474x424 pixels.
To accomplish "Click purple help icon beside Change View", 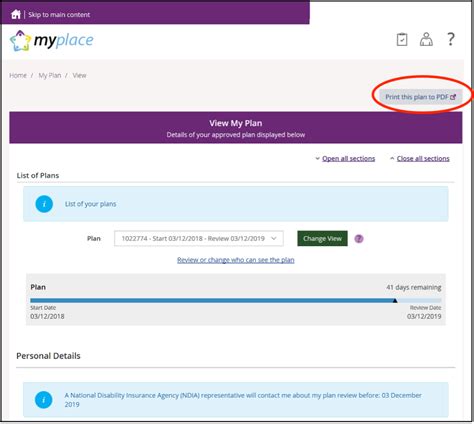I will 359,239.
